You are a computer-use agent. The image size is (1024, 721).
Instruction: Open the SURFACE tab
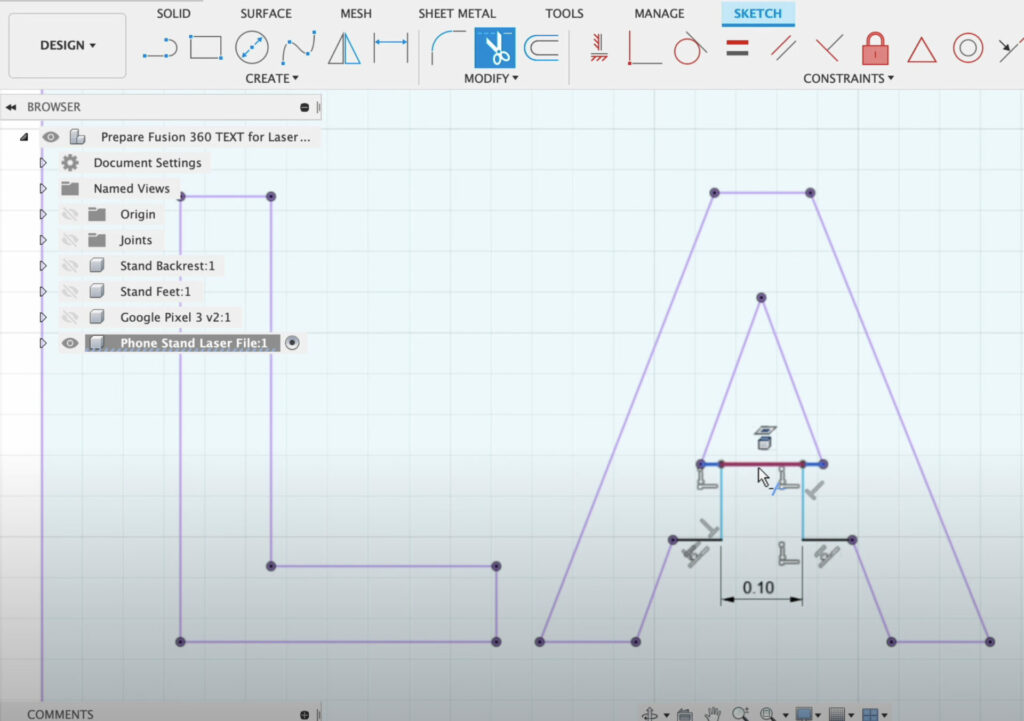(x=265, y=14)
